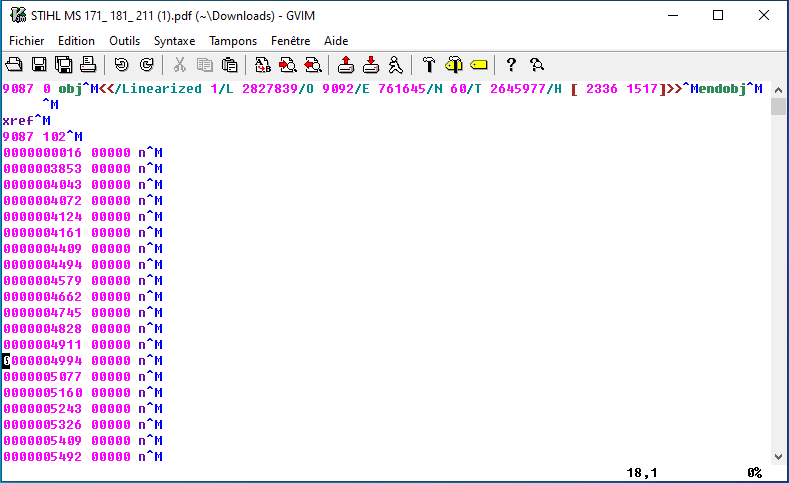Paste from clipboard icon
The image size is (789, 483).
tap(229, 65)
